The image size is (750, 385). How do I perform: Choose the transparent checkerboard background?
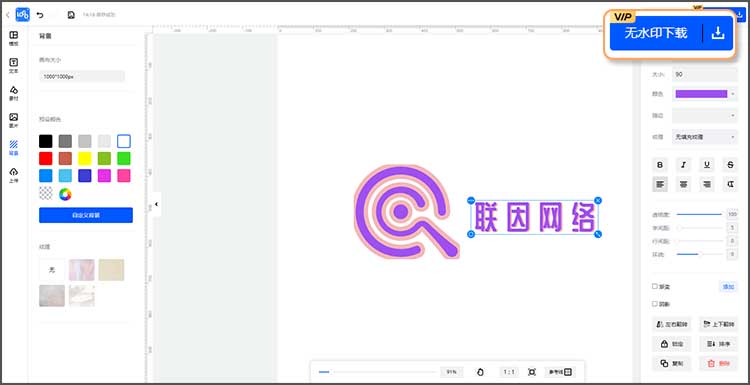coord(45,194)
